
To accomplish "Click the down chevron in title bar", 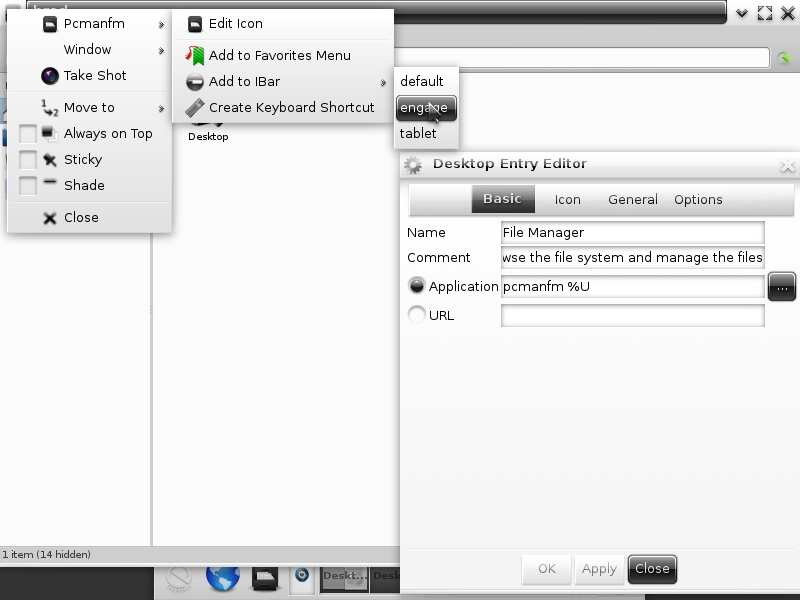I will (742, 13).
